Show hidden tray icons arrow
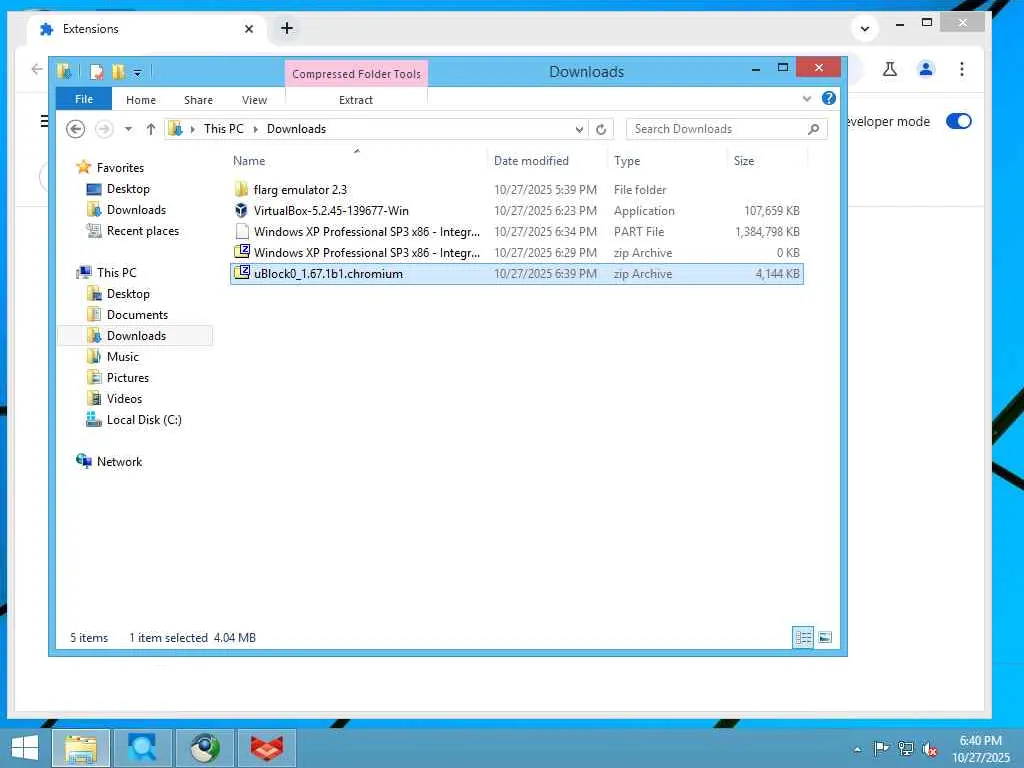Viewport: 1024px width, 768px height. 857,750
